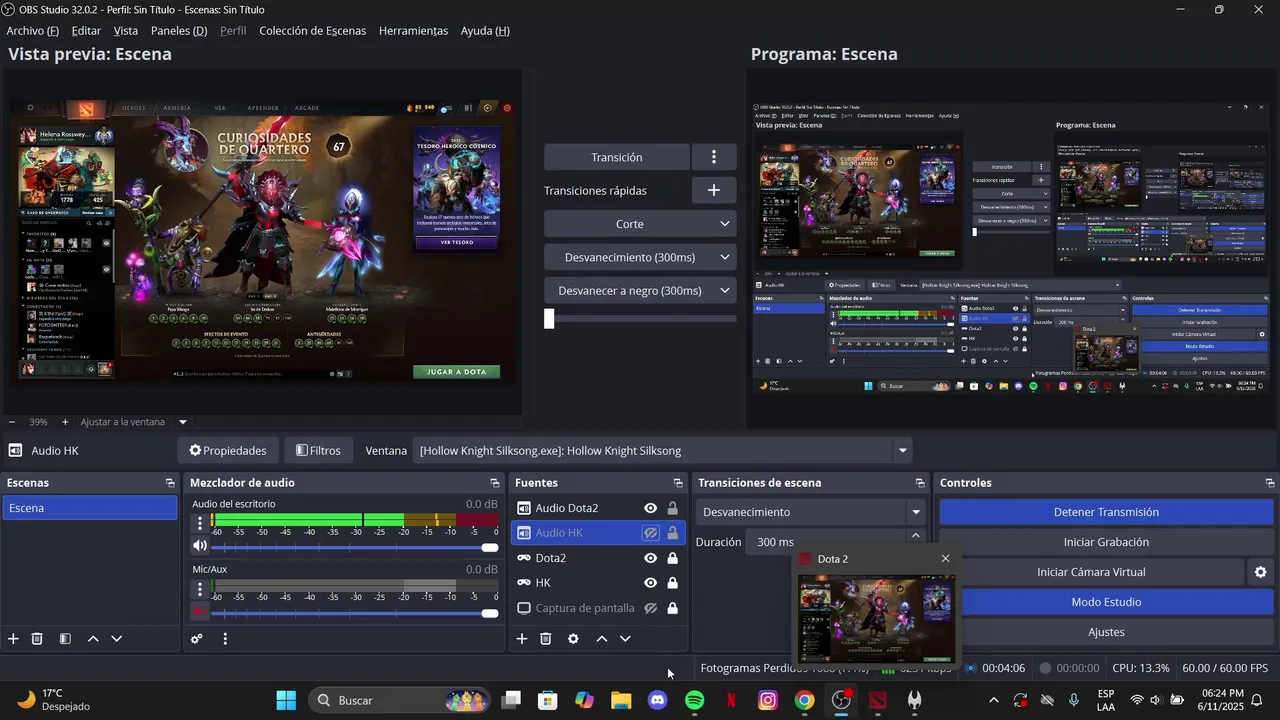Move the scene down in Escenas panel

pos(117,639)
